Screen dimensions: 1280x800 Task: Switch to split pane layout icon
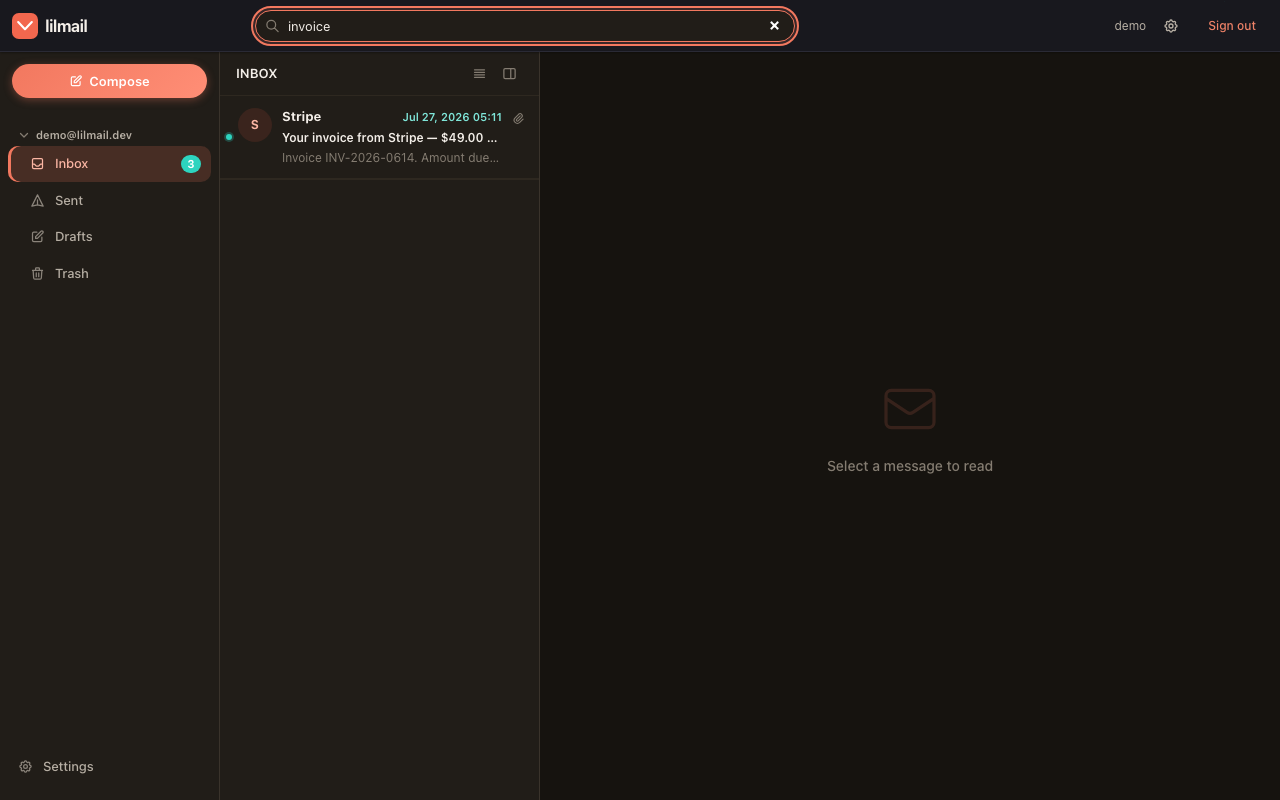(x=509, y=74)
